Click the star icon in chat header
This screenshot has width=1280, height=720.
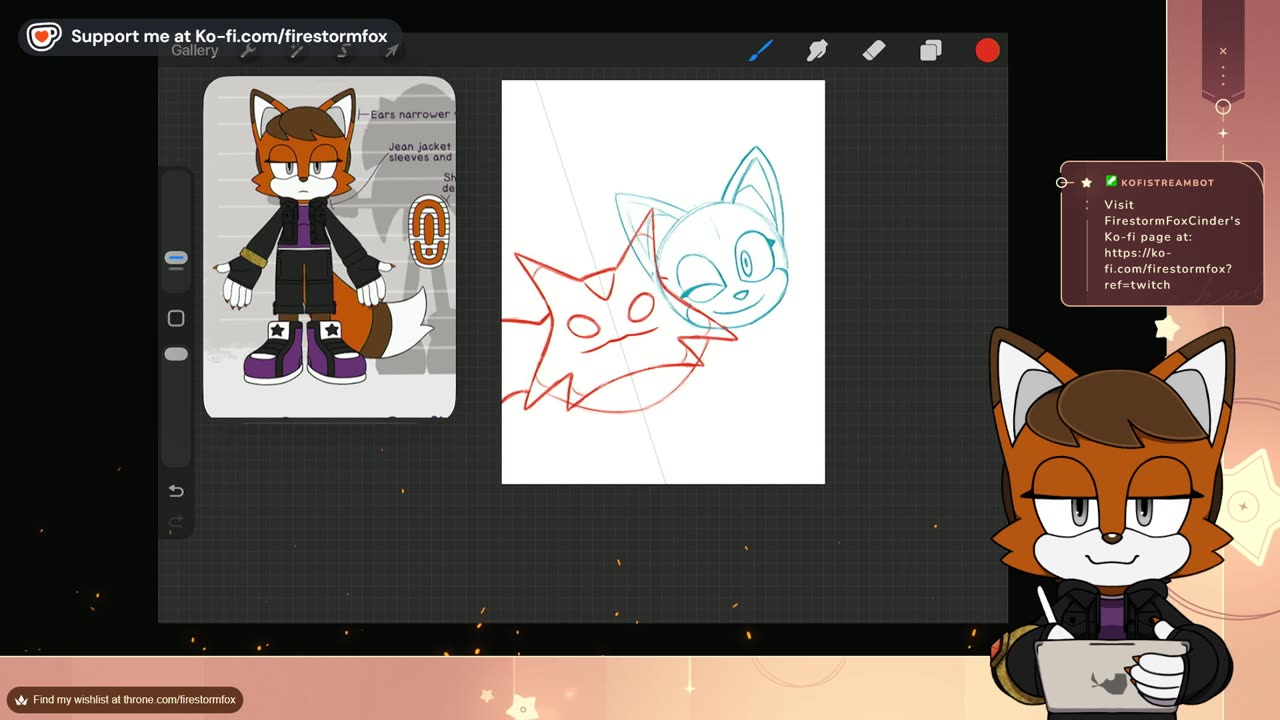pyautogui.click(x=1086, y=182)
